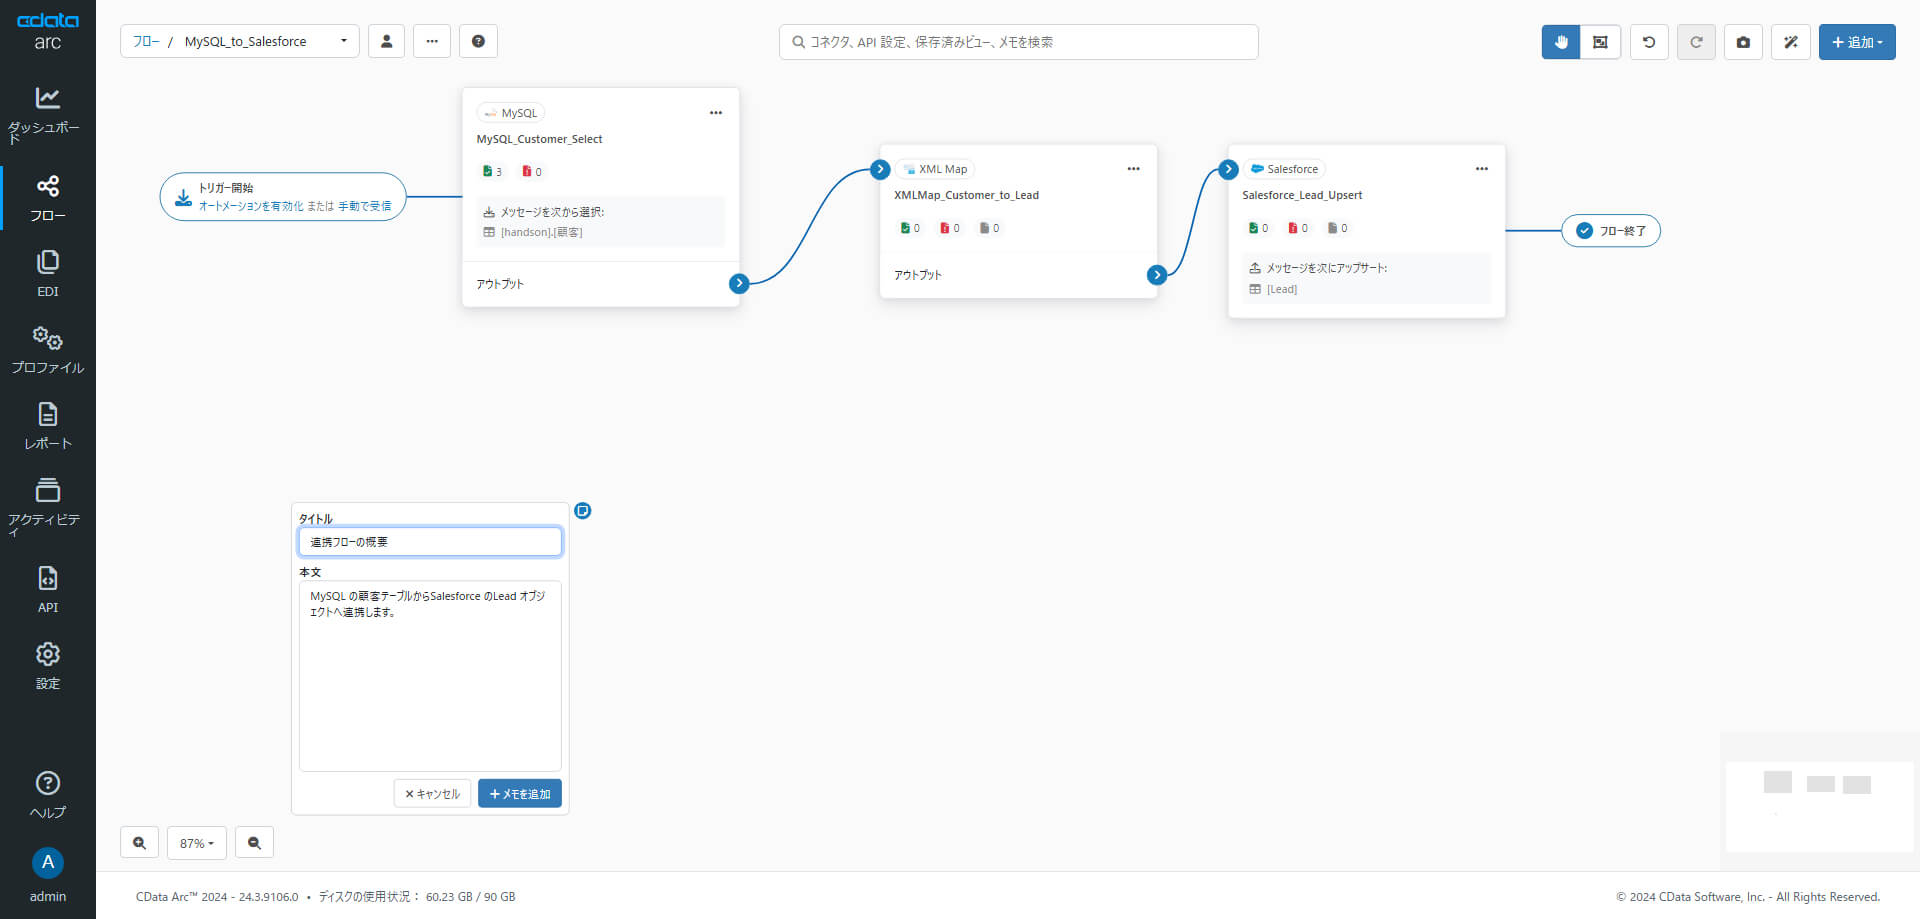The width and height of the screenshot is (1920, 919).
Task: Click the user icon button beside flow name
Action: [x=386, y=41]
